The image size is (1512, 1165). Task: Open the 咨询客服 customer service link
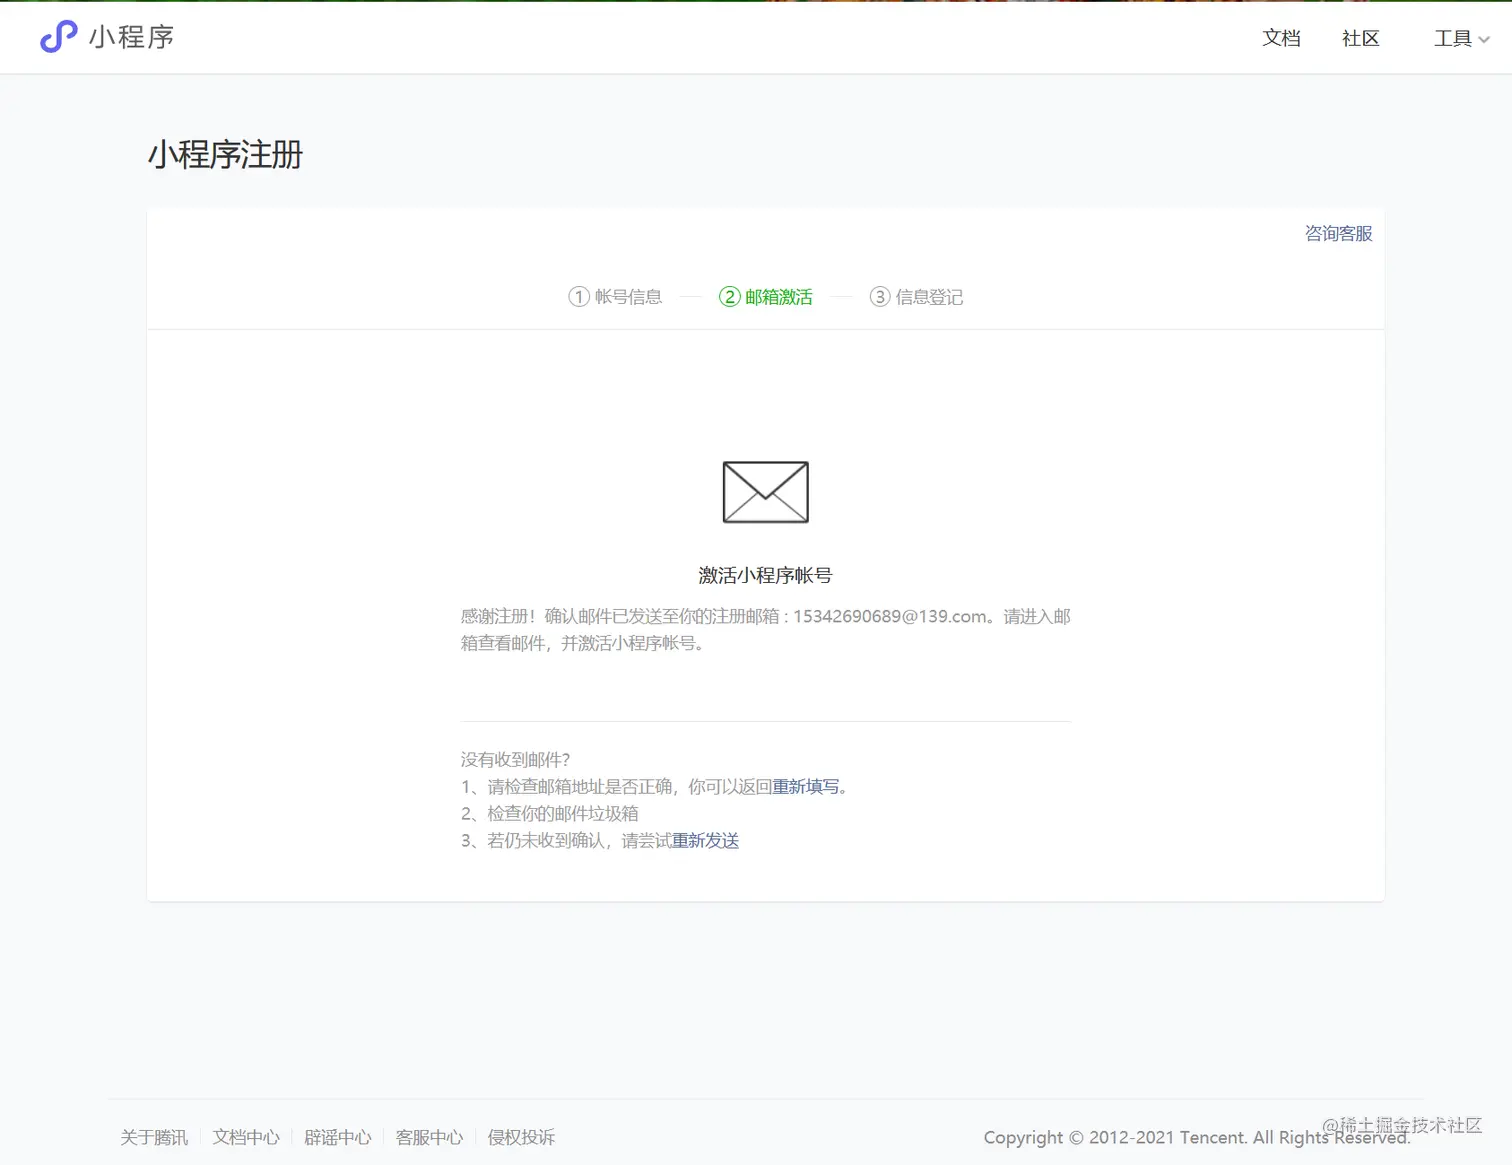[x=1338, y=233]
